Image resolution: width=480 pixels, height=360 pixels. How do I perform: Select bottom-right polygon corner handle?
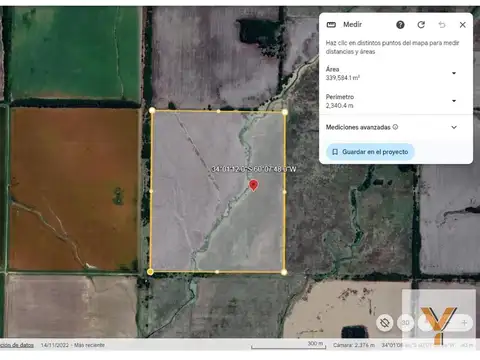pyautogui.click(x=284, y=272)
